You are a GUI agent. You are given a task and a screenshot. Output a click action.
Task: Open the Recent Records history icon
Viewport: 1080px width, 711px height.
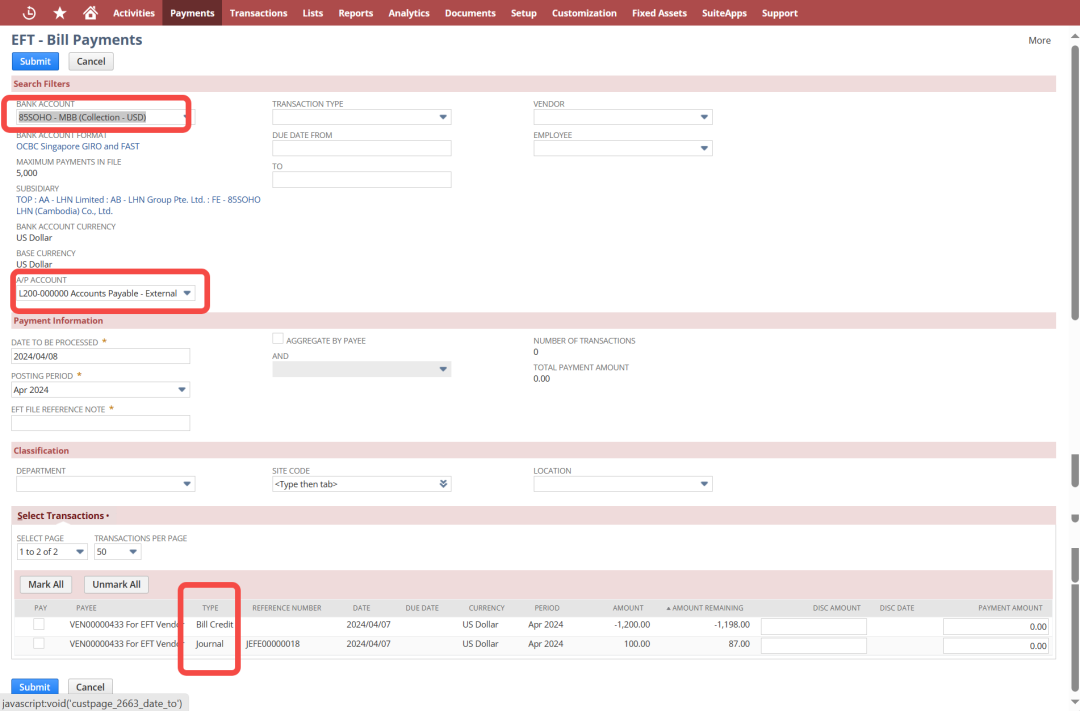tap(29, 12)
